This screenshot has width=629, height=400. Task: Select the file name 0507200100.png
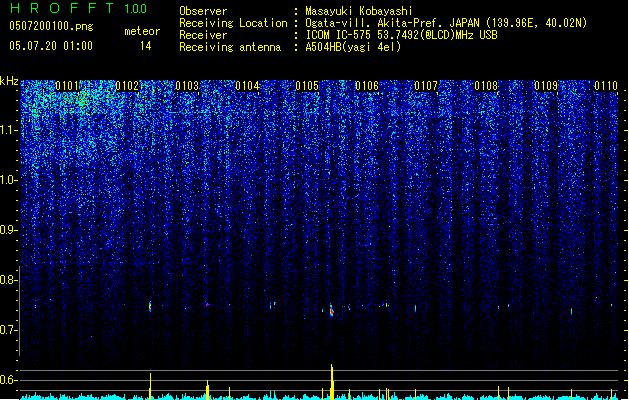[51, 26]
